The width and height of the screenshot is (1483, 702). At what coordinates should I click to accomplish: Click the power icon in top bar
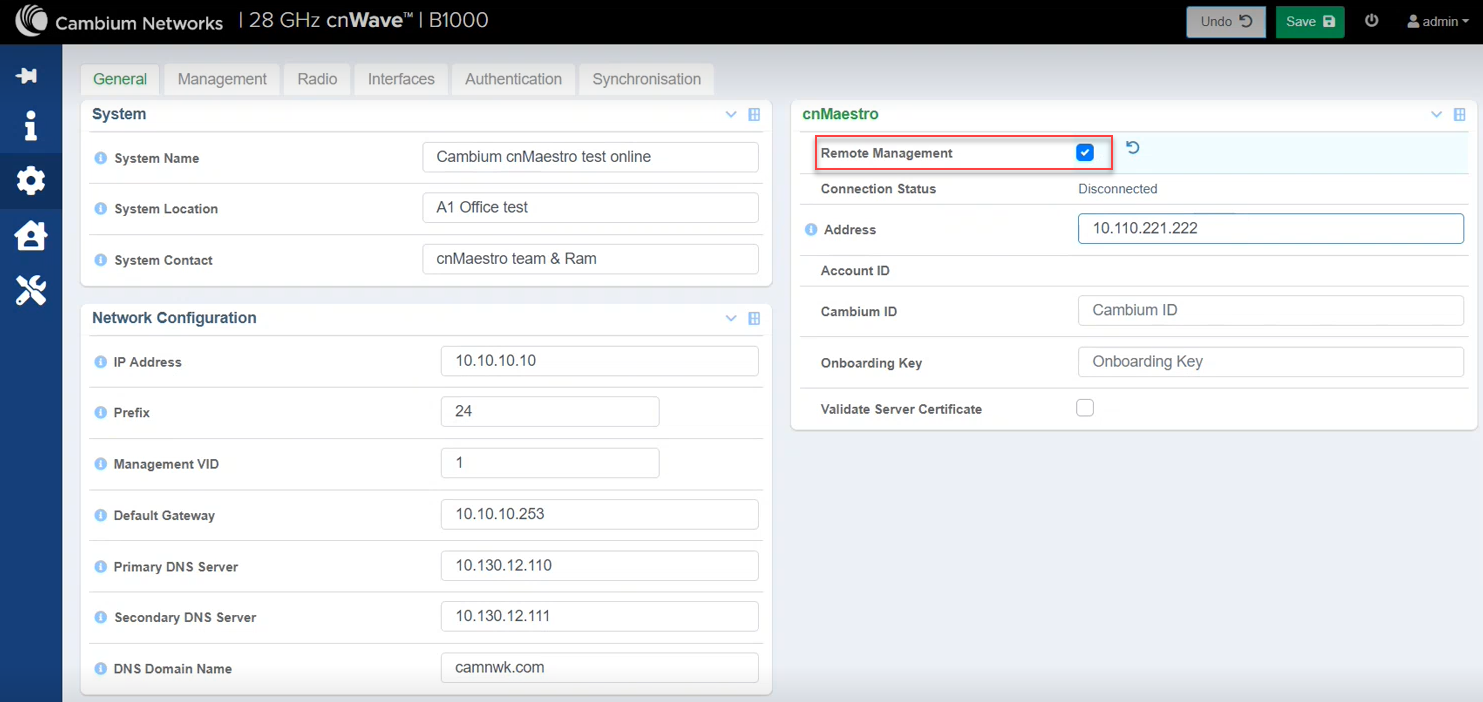click(1371, 21)
